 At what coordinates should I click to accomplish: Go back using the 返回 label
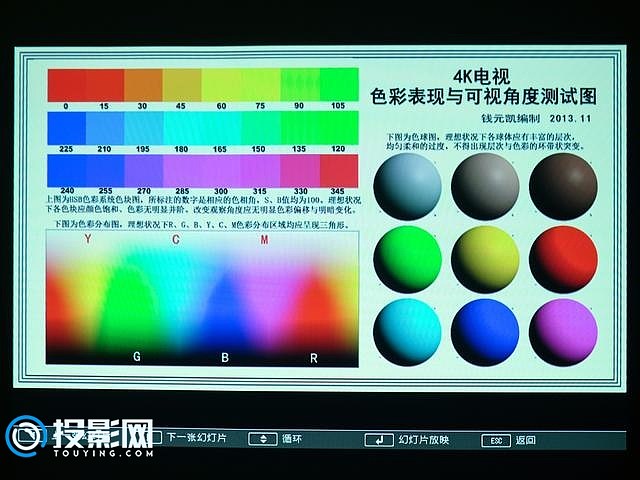tap(525, 440)
